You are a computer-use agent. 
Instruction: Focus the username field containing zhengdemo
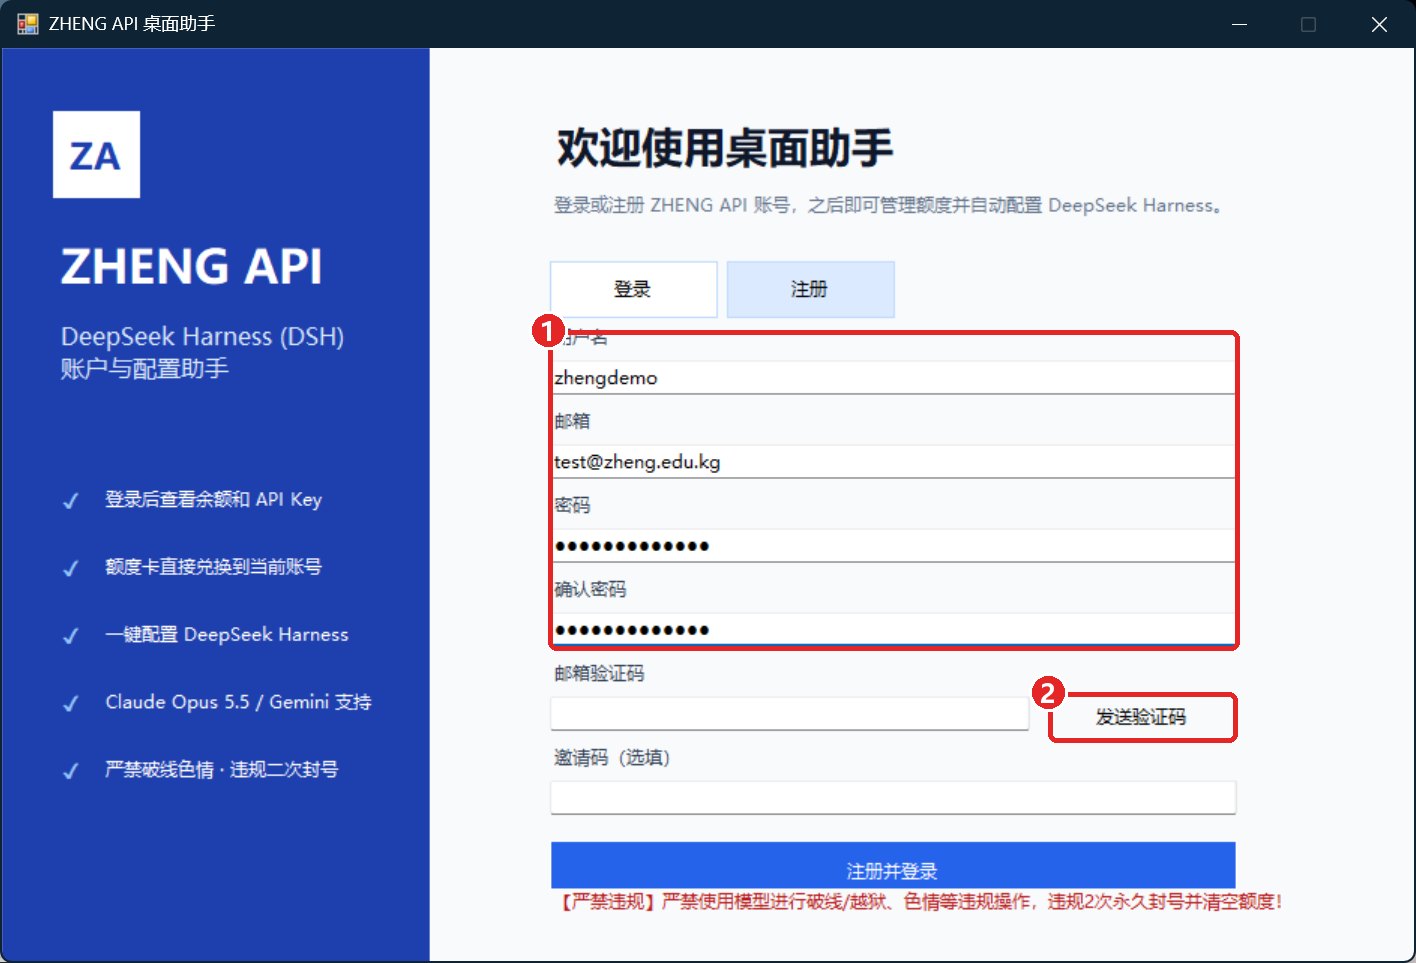point(893,377)
